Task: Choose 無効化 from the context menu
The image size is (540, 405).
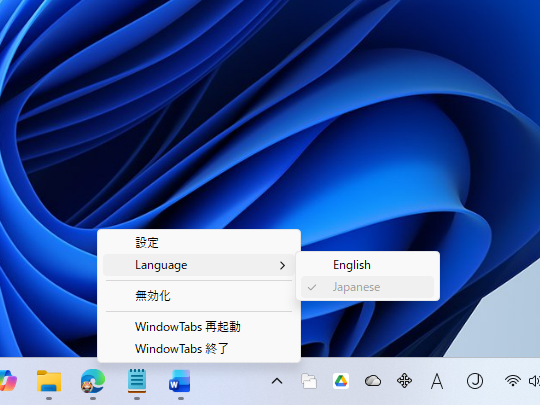Action: coord(199,296)
